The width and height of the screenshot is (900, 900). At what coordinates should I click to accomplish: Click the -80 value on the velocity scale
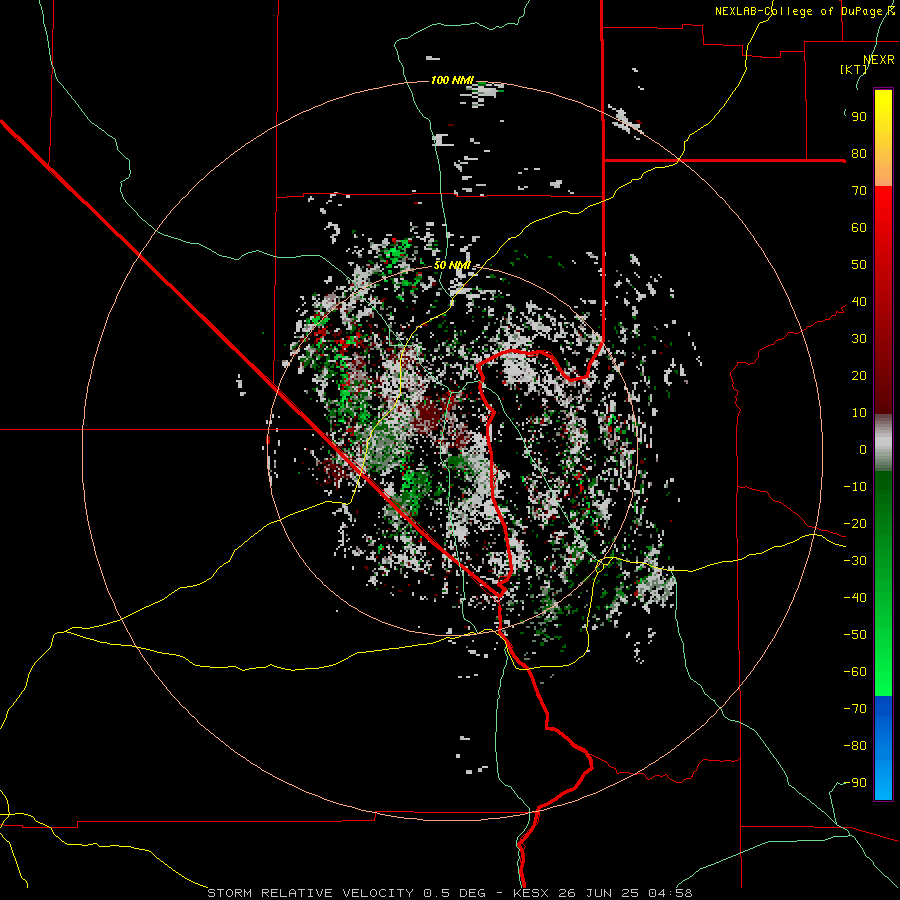pos(855,746)
